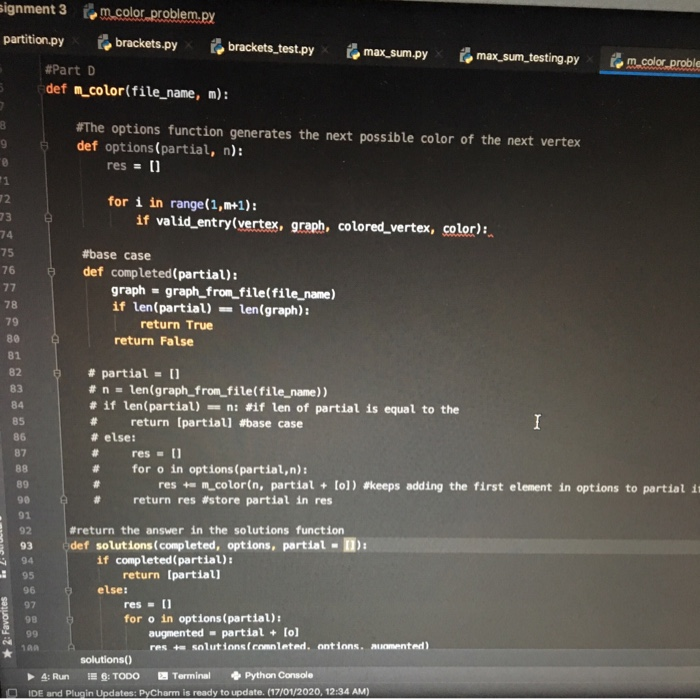This screenshot has height=699, width=700.
Task: Click the file icon on the m_color_proble tab
Action: pos(616,61)
